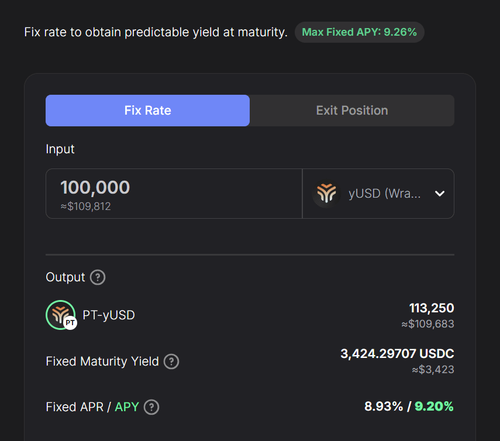Click the PT-yUSD token icon
500x441 pixels.
(61, 315)
